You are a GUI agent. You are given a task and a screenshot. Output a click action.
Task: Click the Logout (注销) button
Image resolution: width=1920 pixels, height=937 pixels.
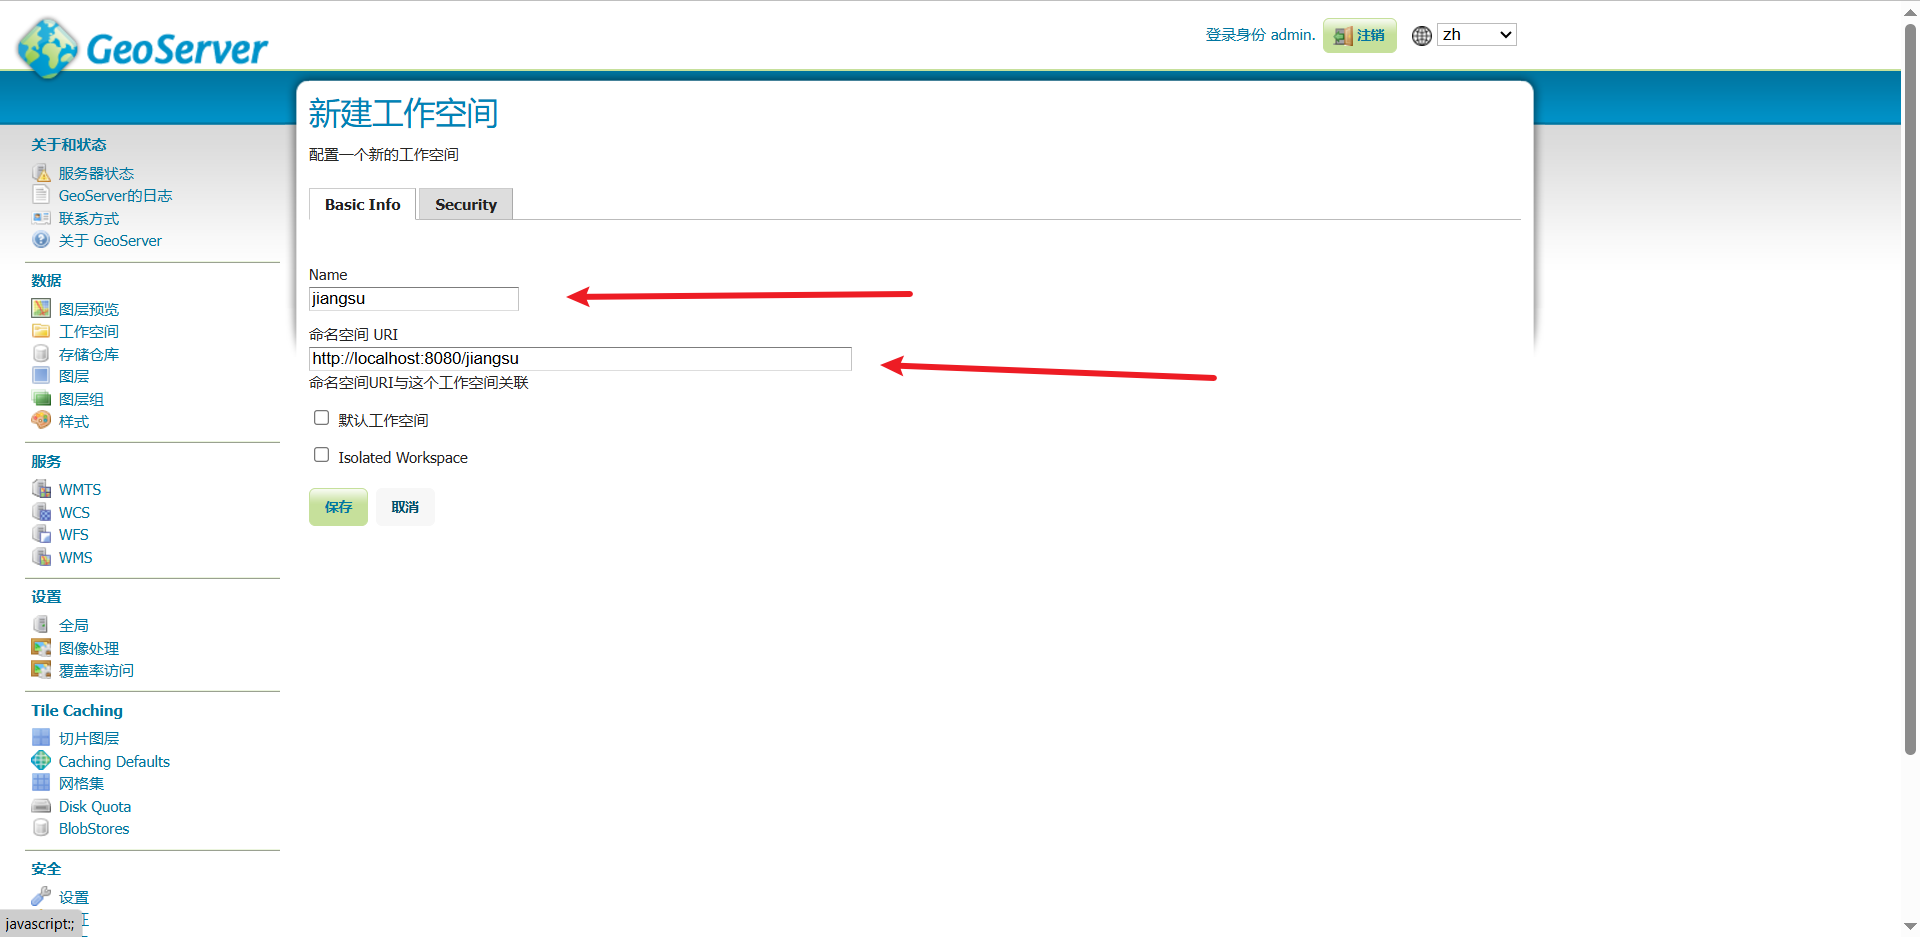coord(1360,35)
